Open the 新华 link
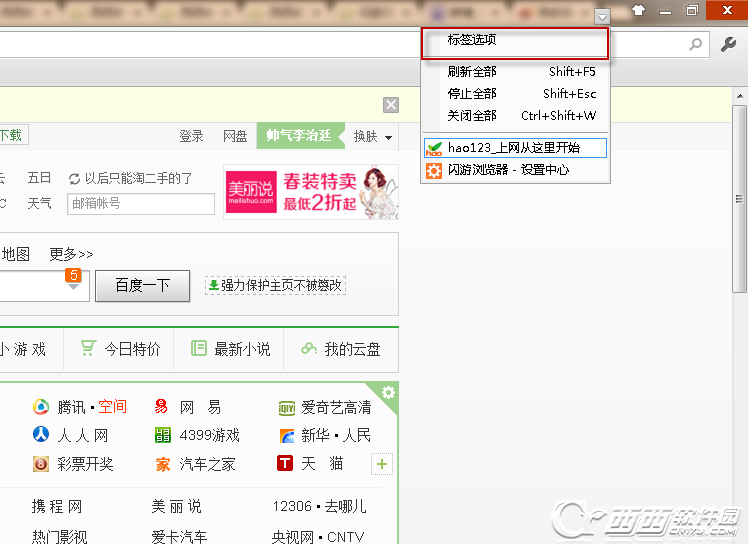Viewport: 748px width, 544px height. pos(315,435)
